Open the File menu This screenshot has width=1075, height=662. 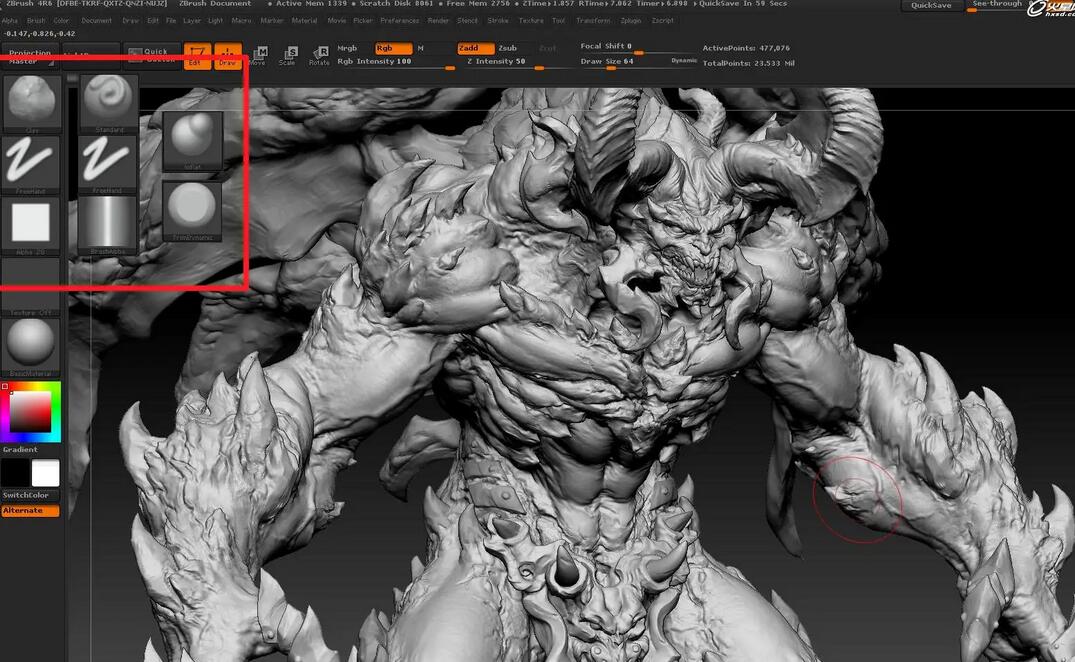point(171,21)
